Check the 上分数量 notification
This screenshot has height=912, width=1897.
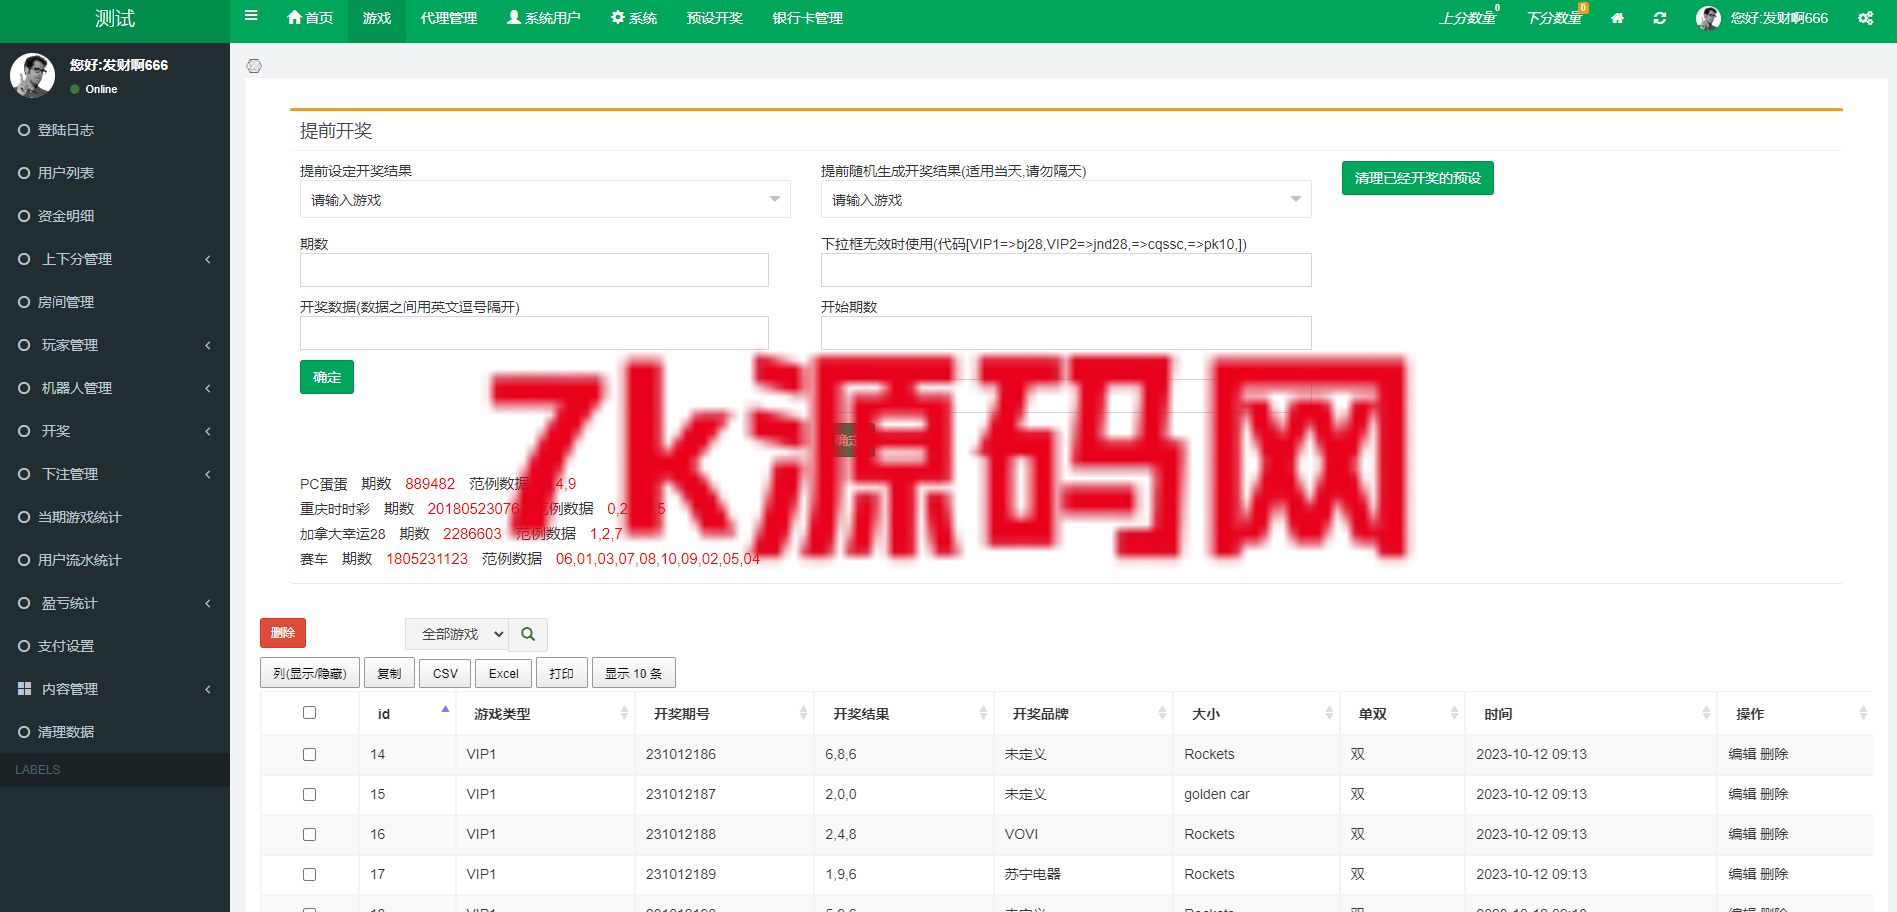coord(1469,18)
